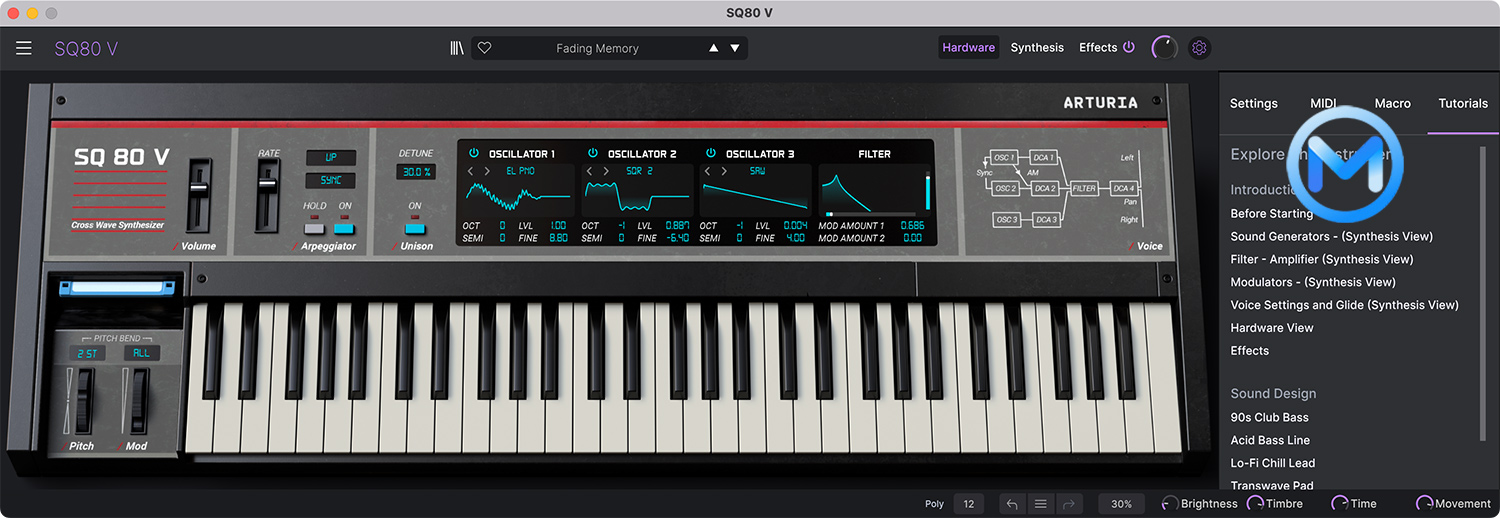Open the hamburger main menu
The width and height of the screenshot is (1500, 518).
pos(24,48)
